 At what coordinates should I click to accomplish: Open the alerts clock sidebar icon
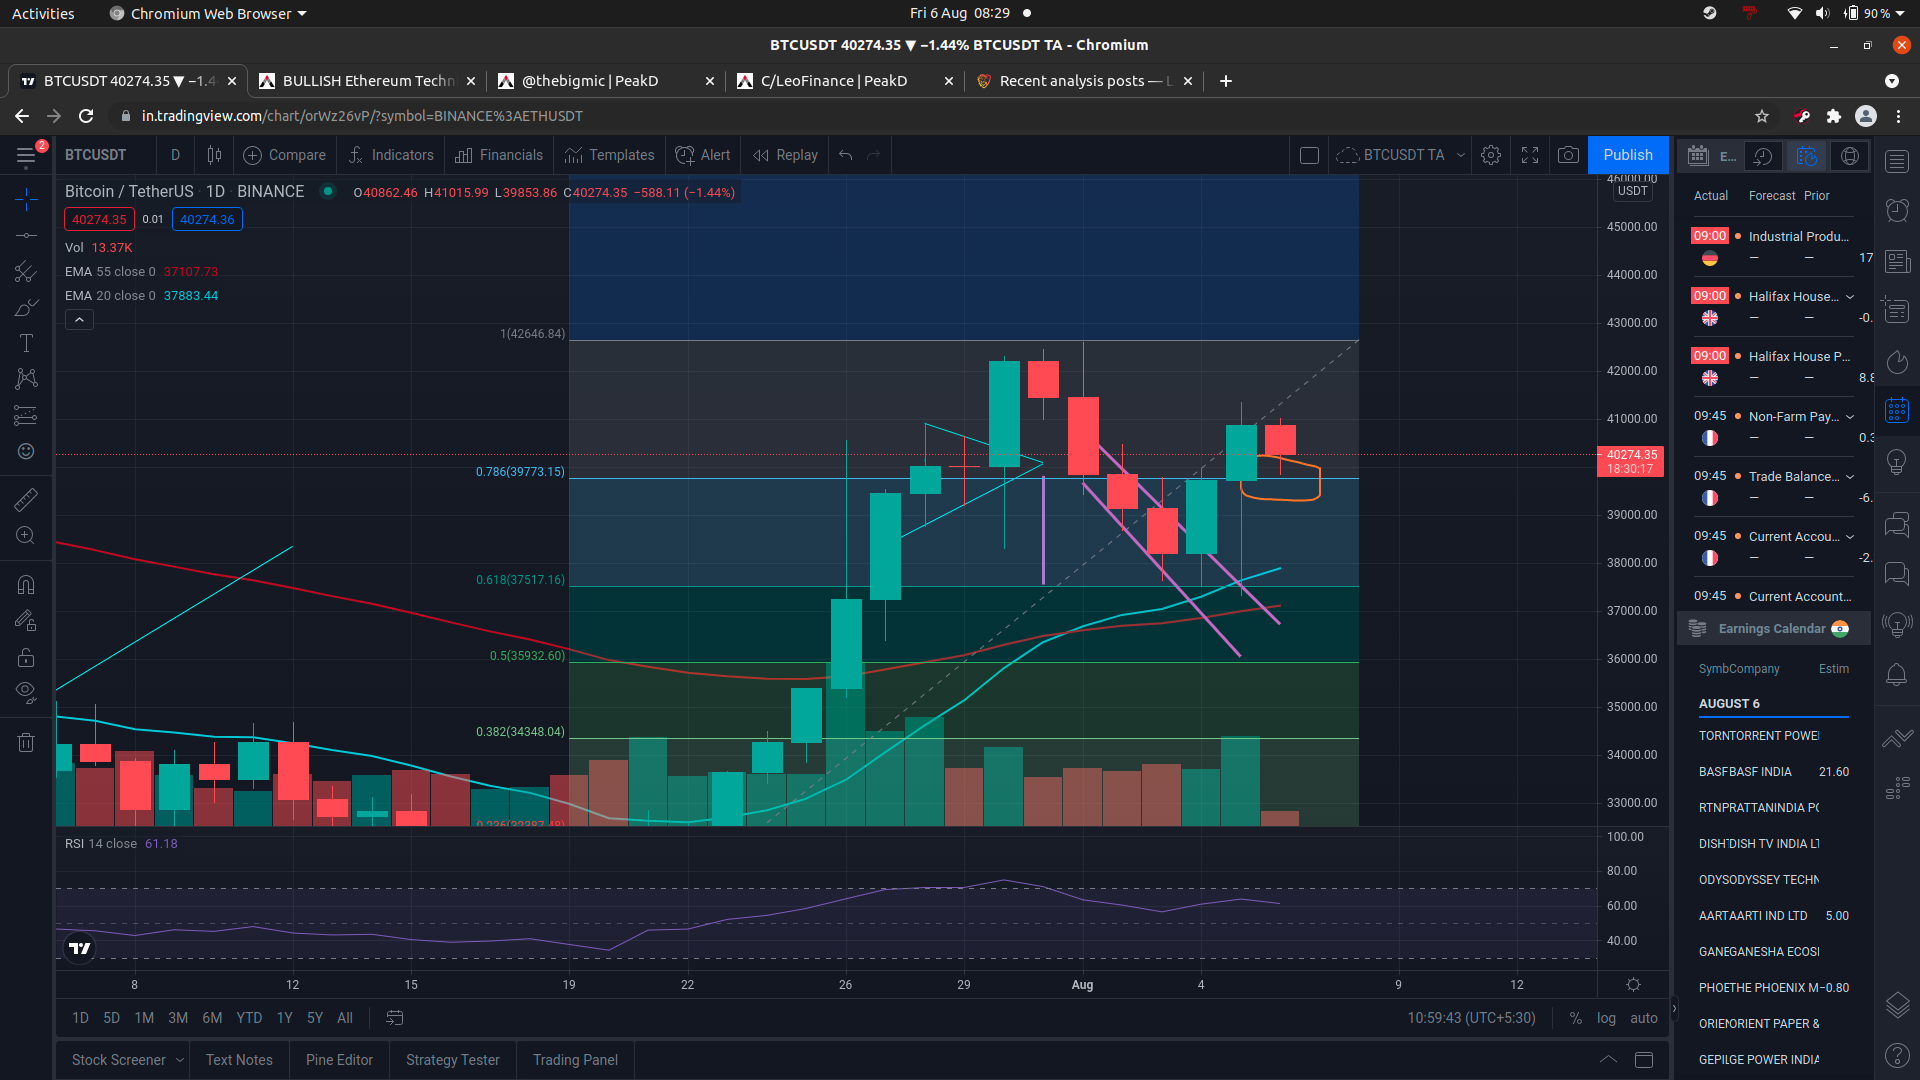[x=1897, y=210]
